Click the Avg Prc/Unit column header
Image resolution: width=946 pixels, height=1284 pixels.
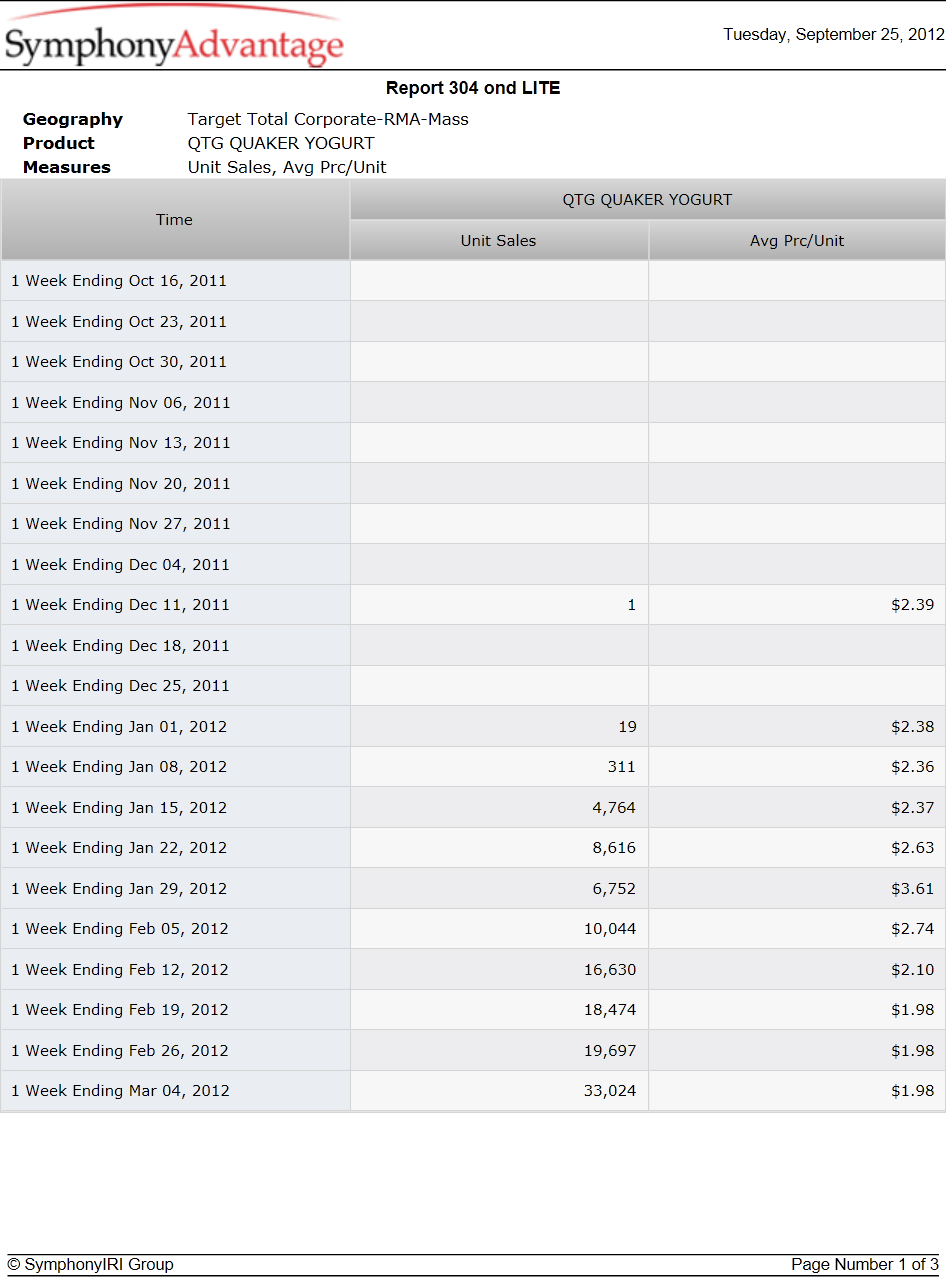(x=797, y=241)
